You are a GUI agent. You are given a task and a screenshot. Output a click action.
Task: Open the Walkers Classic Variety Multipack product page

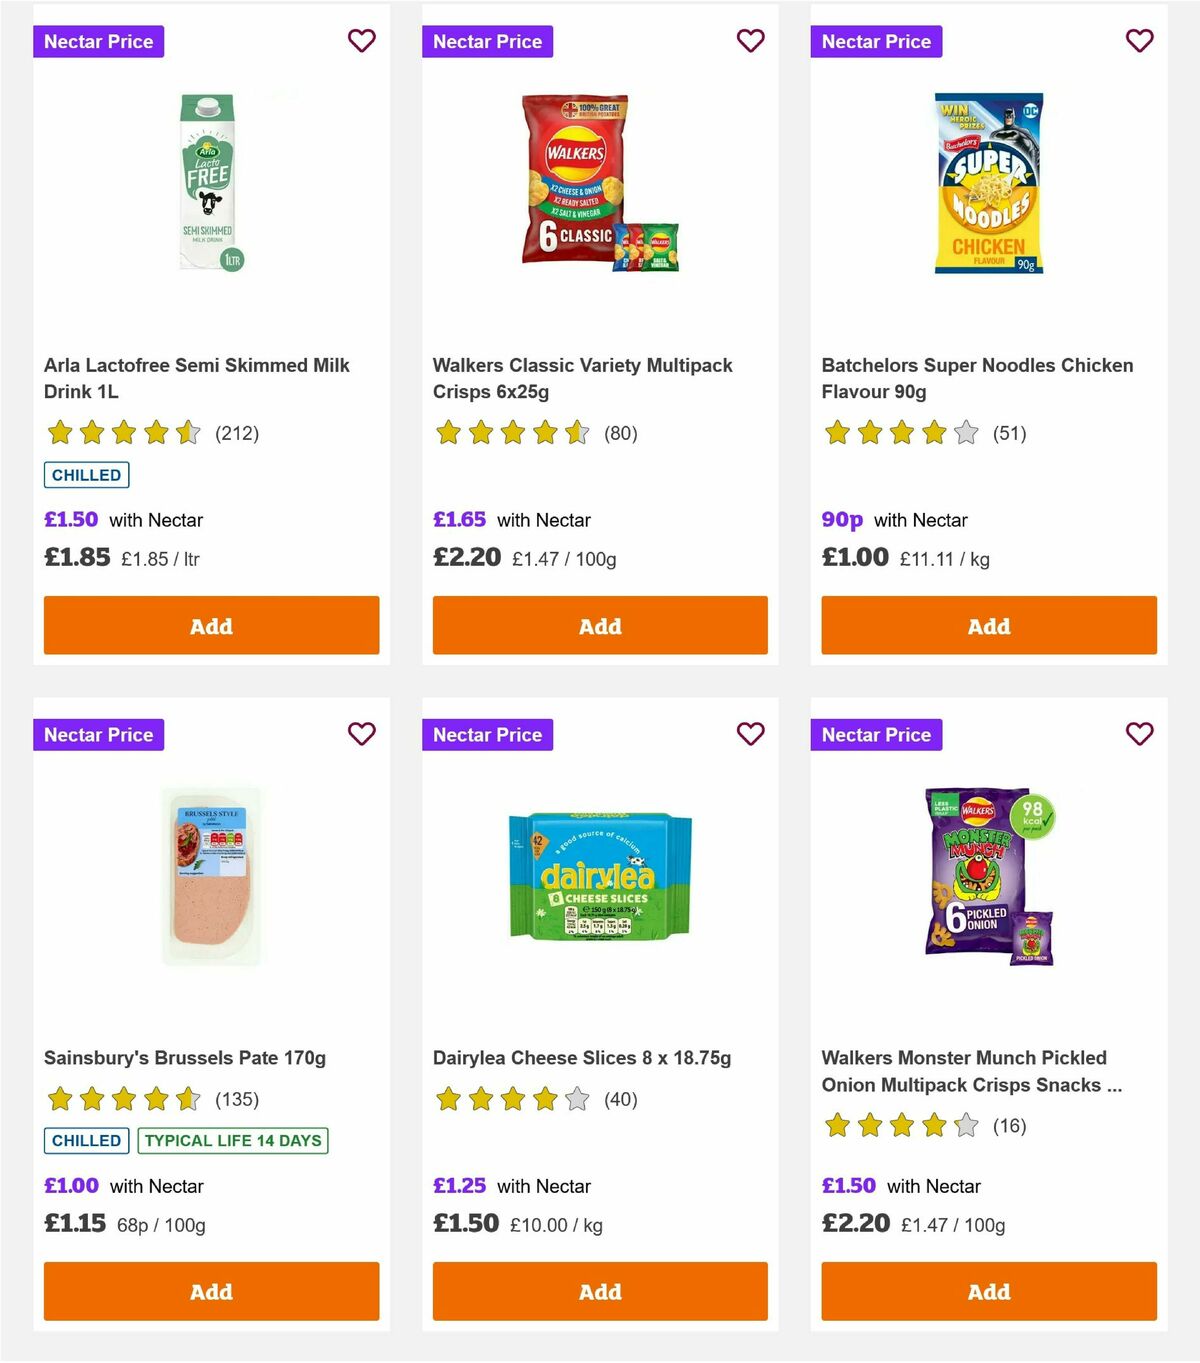tap(582, 378)
